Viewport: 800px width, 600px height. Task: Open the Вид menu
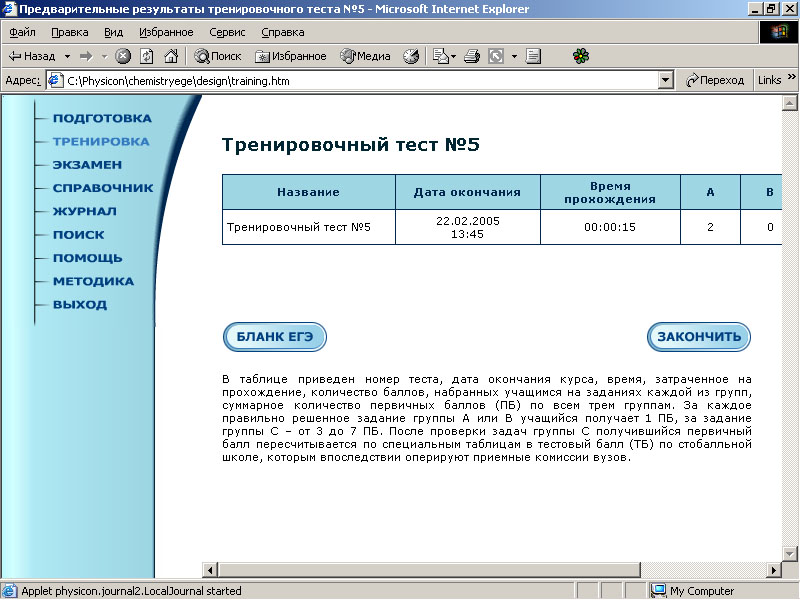click(x=113, y=32)
